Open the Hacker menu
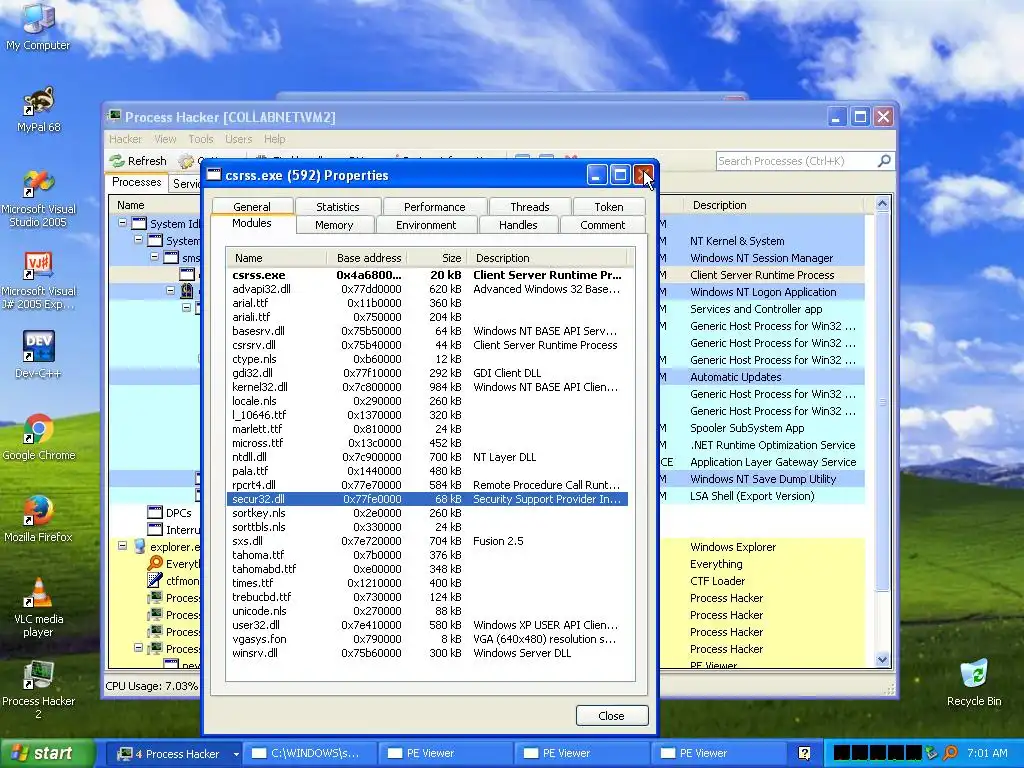1024x768 pixels. click(125, 139)
